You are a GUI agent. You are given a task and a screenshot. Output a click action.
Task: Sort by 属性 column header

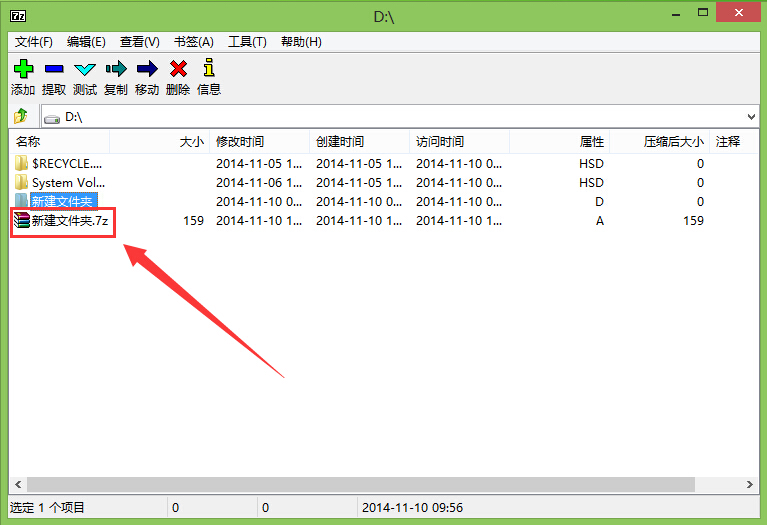tap(559, 141)
